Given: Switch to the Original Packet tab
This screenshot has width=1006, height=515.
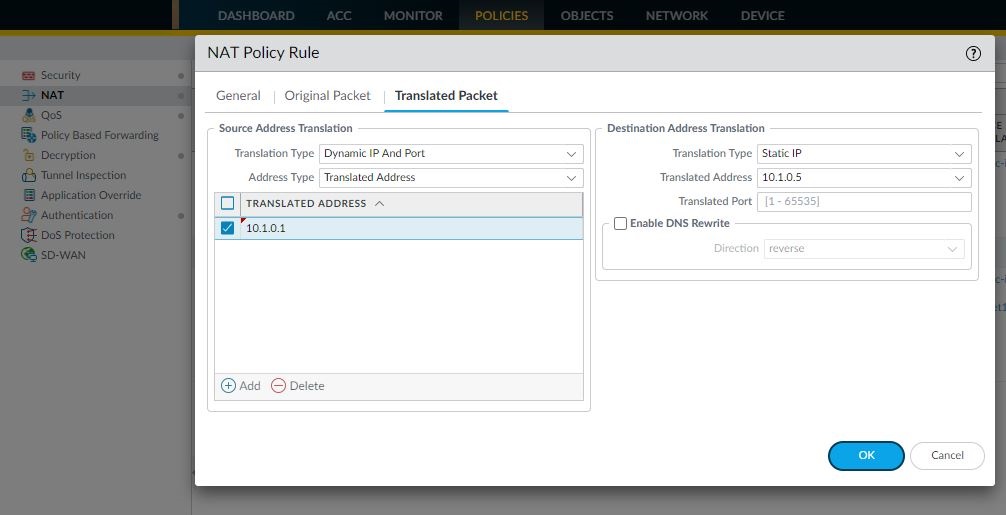Looking at the screenshot, I should 327,96.
